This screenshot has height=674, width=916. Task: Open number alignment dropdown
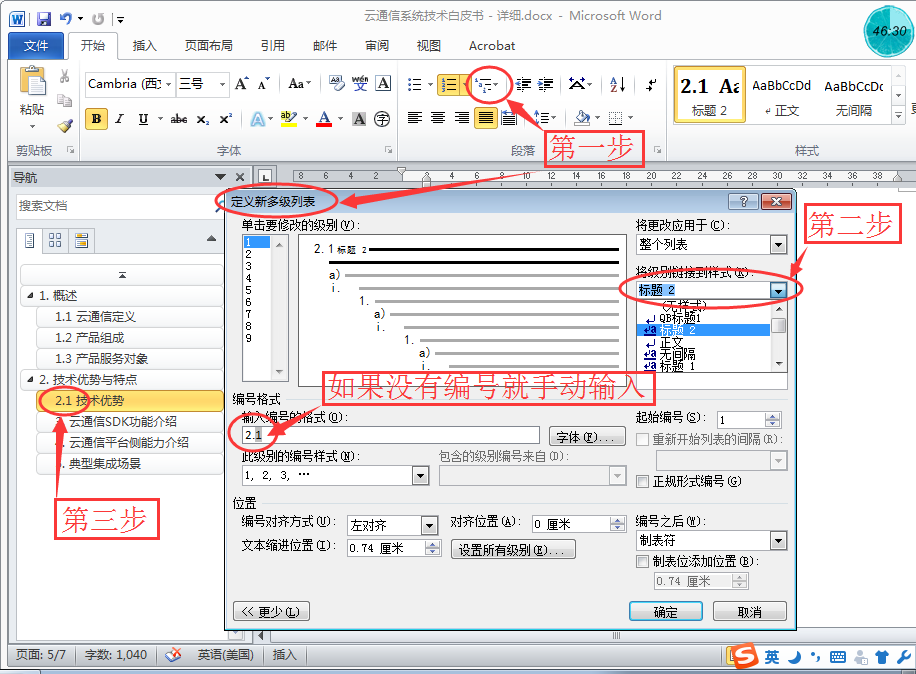click(429, 525)
